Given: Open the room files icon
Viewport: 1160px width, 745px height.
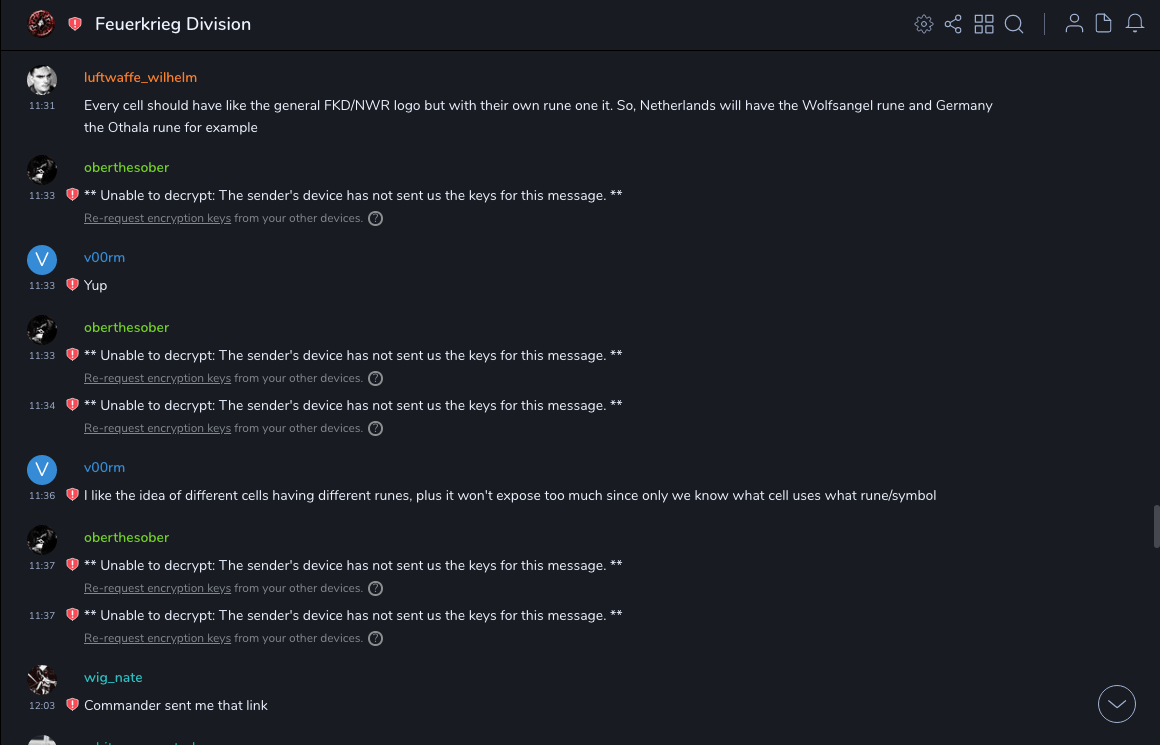Looking at the screenshot, I should tap(1104, 24).
